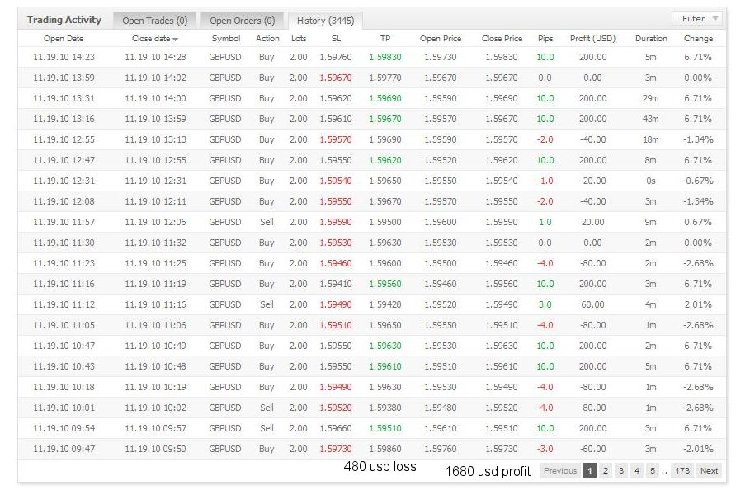The image size is (750, 495).
Task: Go to the Next page
Action: 708,470
